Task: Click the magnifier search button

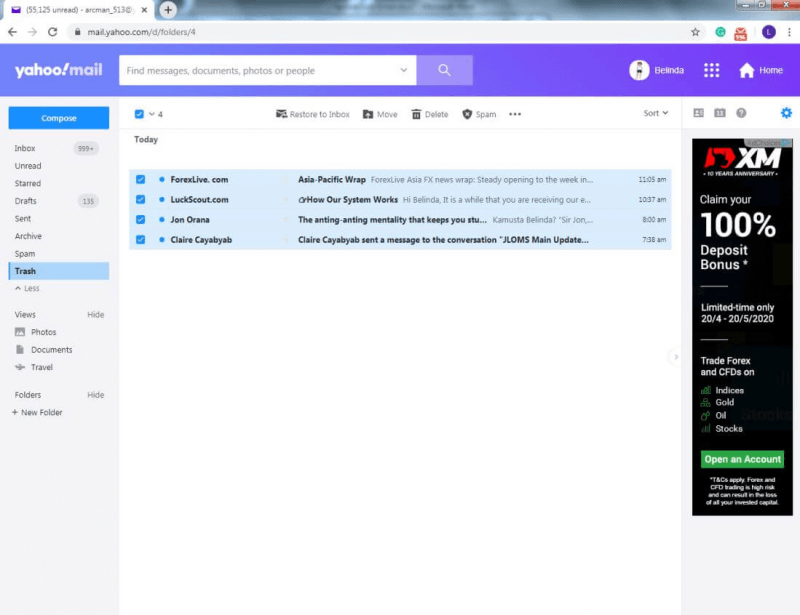Action: [444, 70]
